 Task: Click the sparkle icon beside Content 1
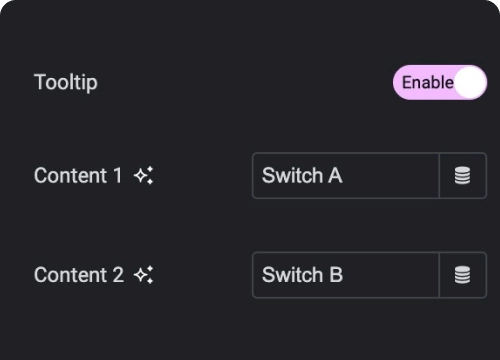(144, 175)
